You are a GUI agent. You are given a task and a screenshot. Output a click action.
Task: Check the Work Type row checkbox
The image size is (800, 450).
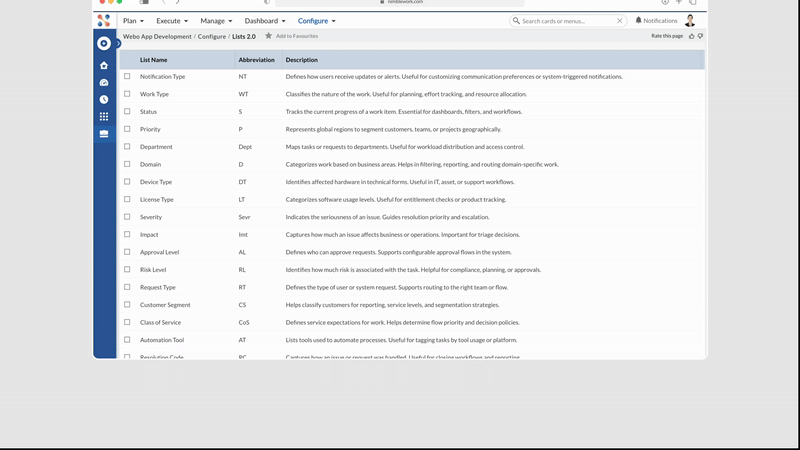127,94
